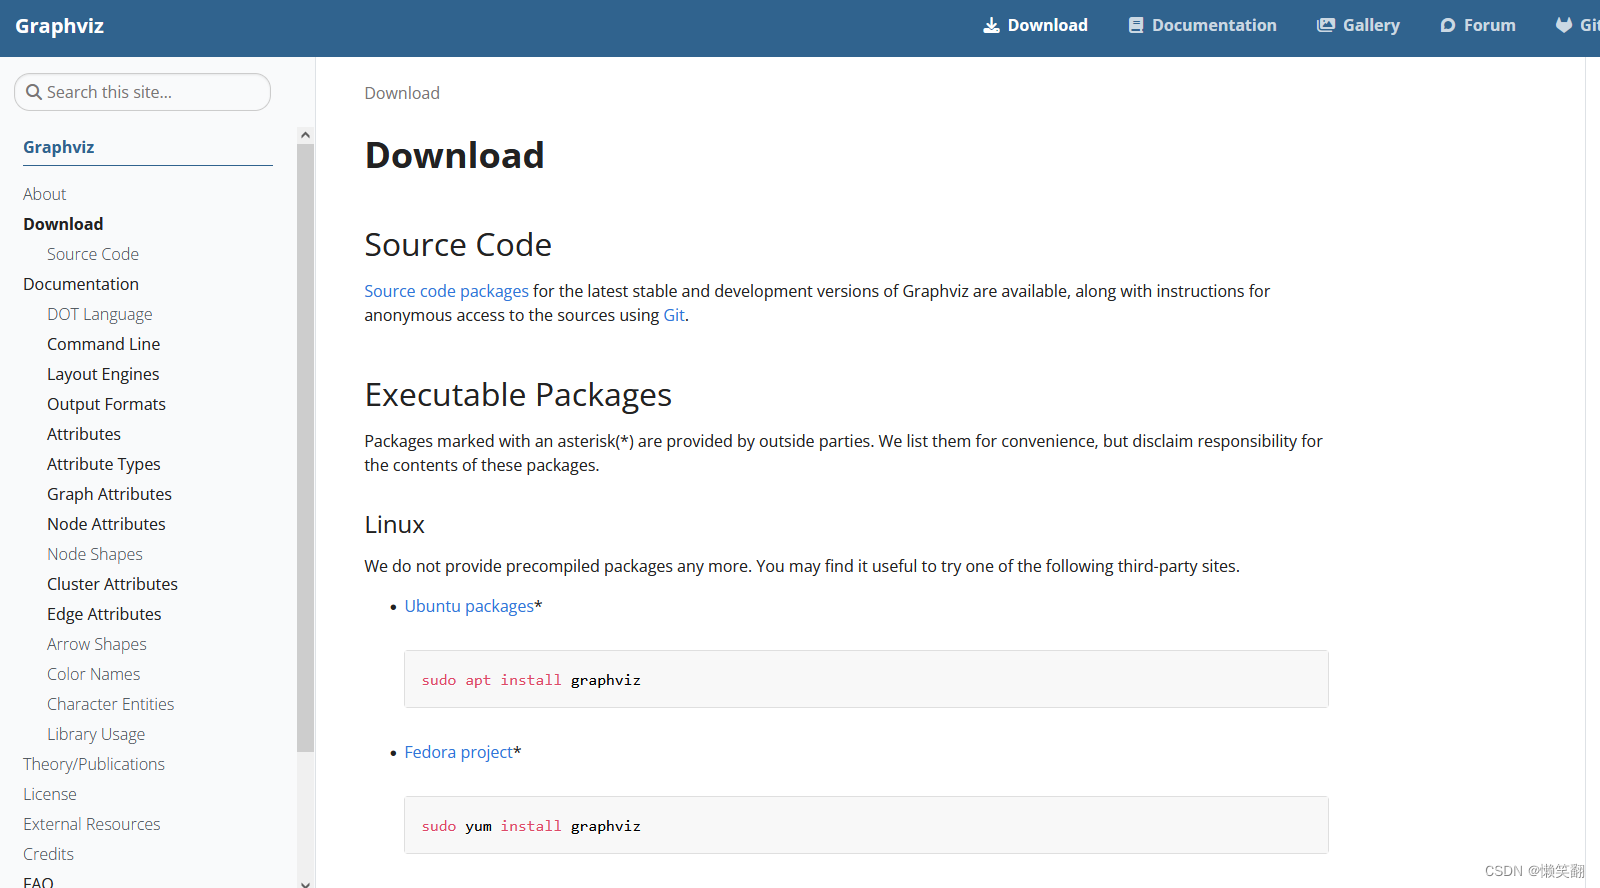
Task: Open Attributes sidebar page
Action: pyautogui.click(x=84, y=434)
